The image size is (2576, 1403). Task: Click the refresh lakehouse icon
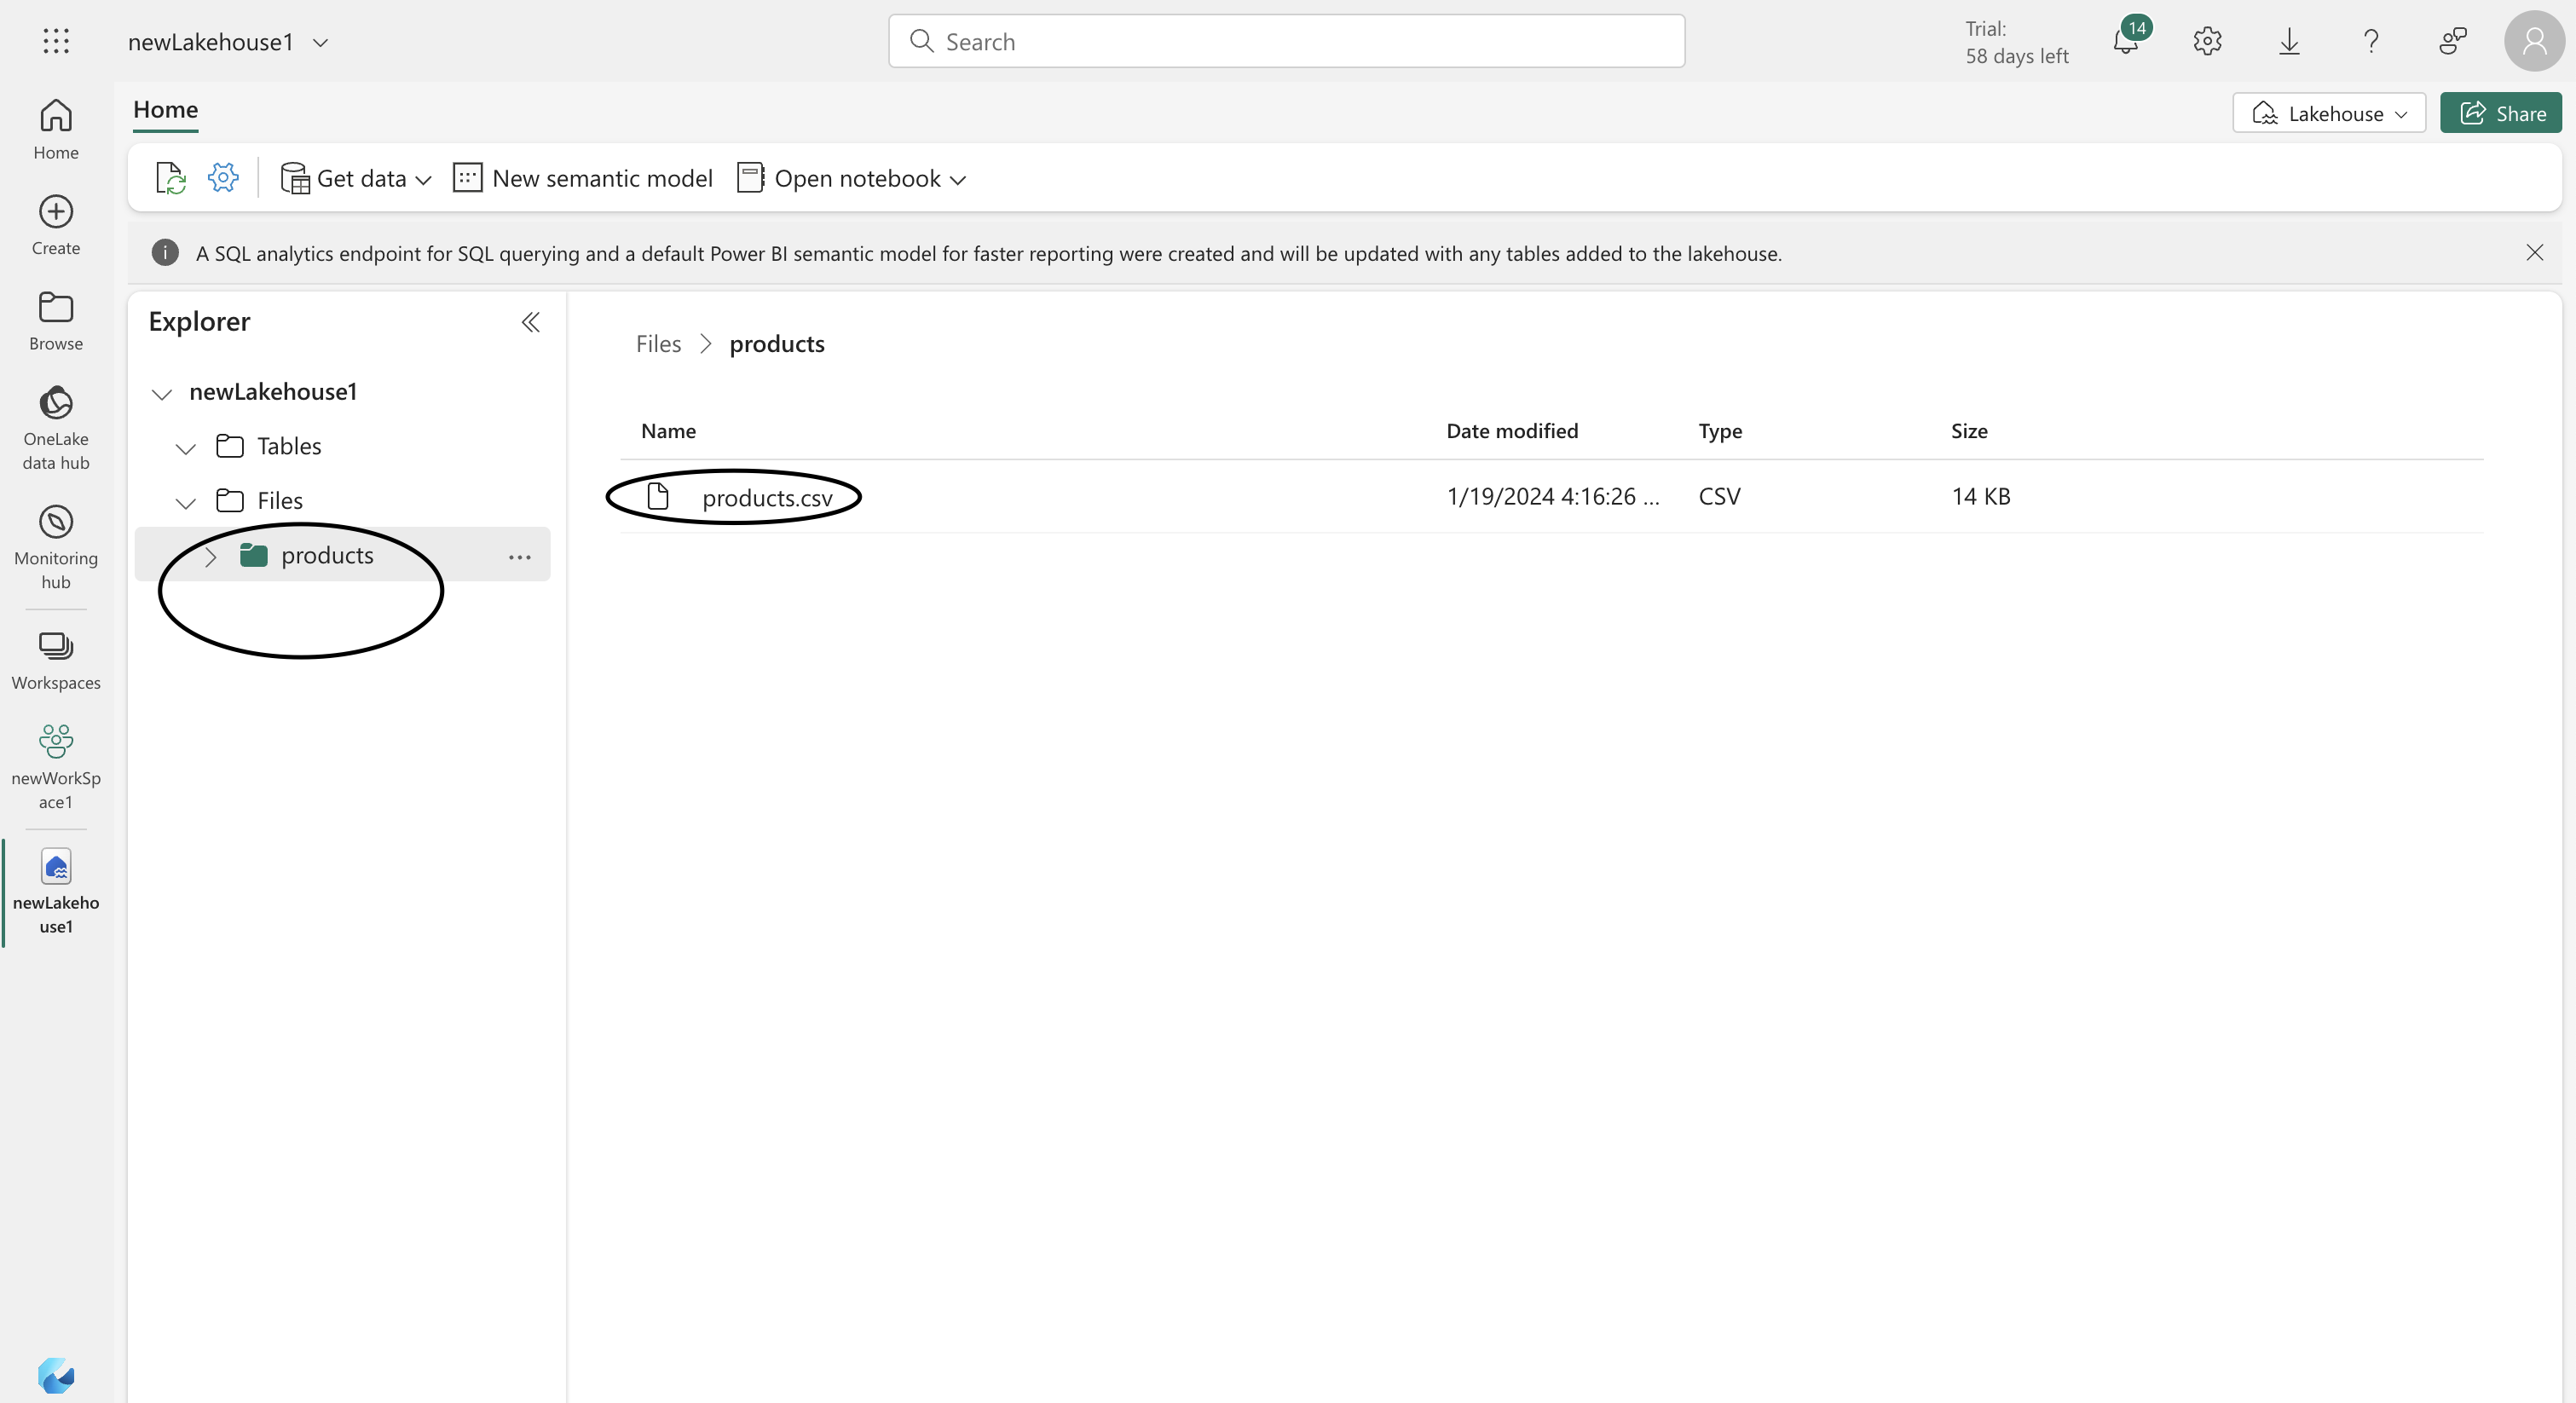[x=171, y=178]
